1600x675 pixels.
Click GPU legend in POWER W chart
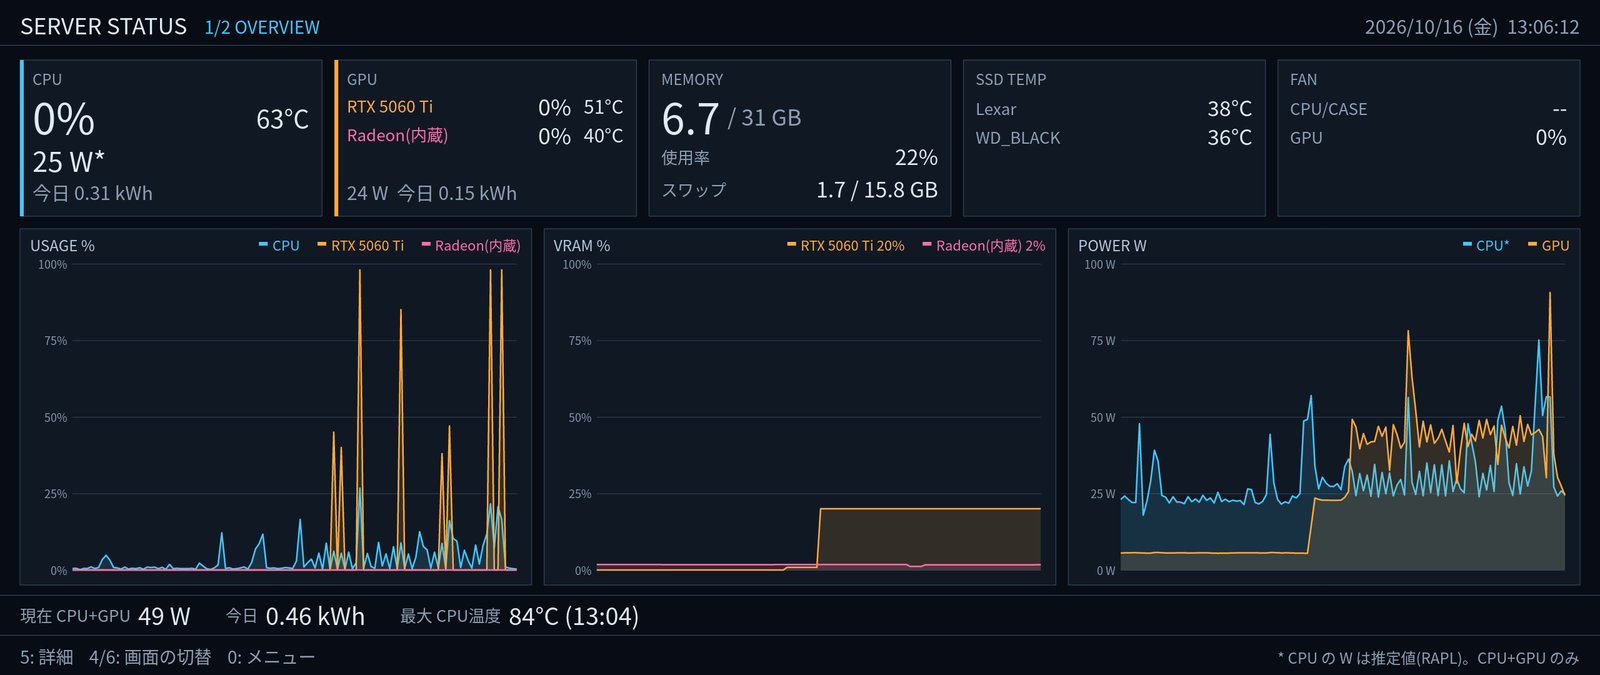coord(1548,245)
